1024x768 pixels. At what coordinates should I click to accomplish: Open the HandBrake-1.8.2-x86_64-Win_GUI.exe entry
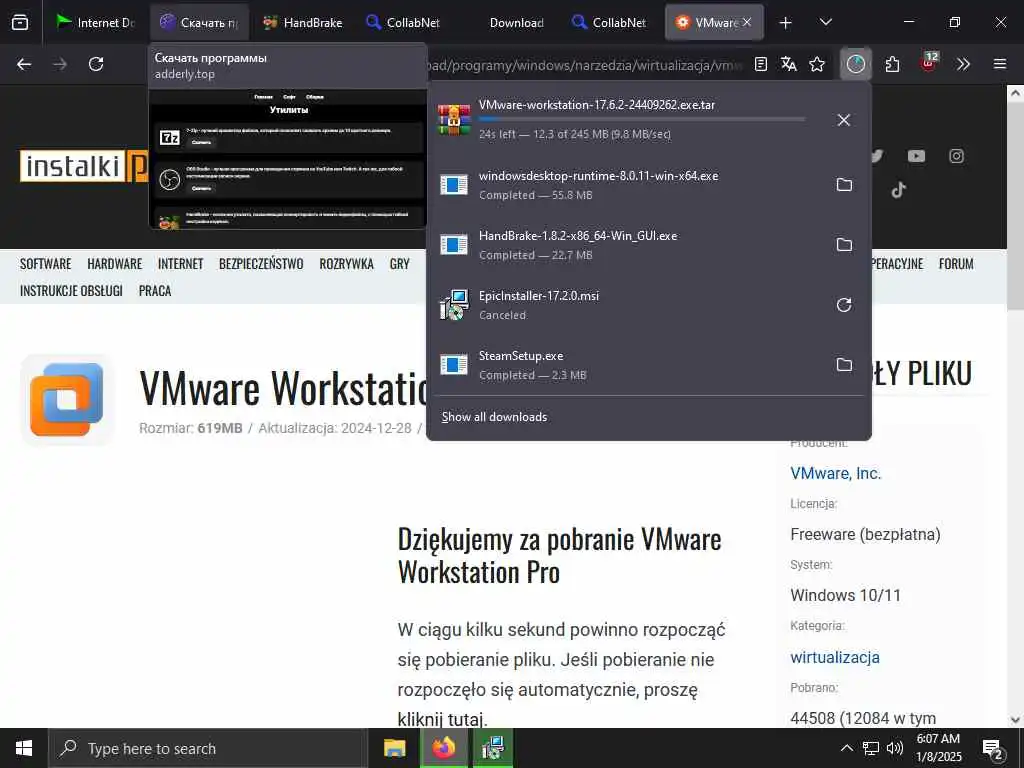click(627, 245)
